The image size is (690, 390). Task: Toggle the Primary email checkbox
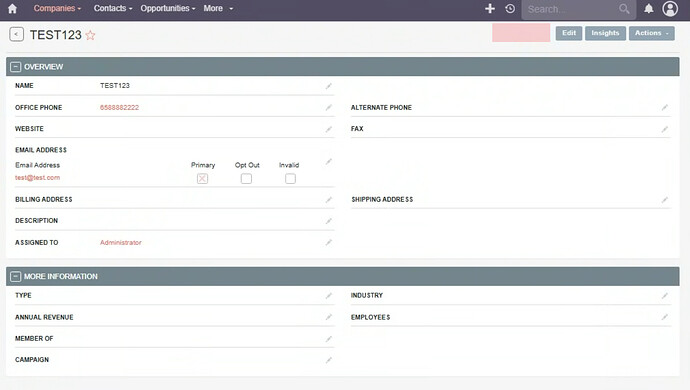click(202, 178)
